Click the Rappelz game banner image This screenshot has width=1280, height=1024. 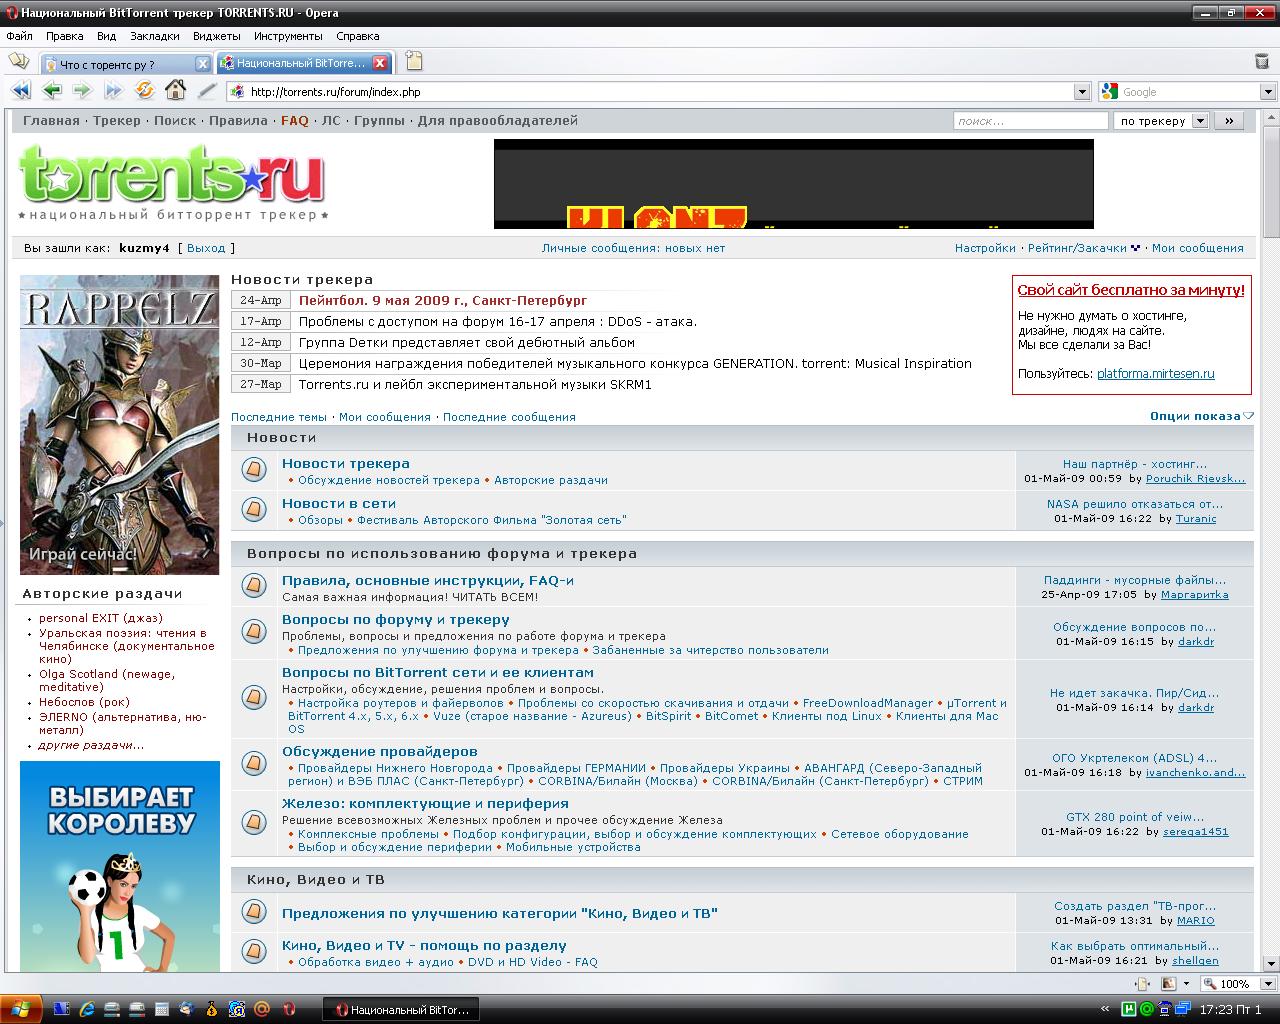pyautogui.click(x=119, y=424)
